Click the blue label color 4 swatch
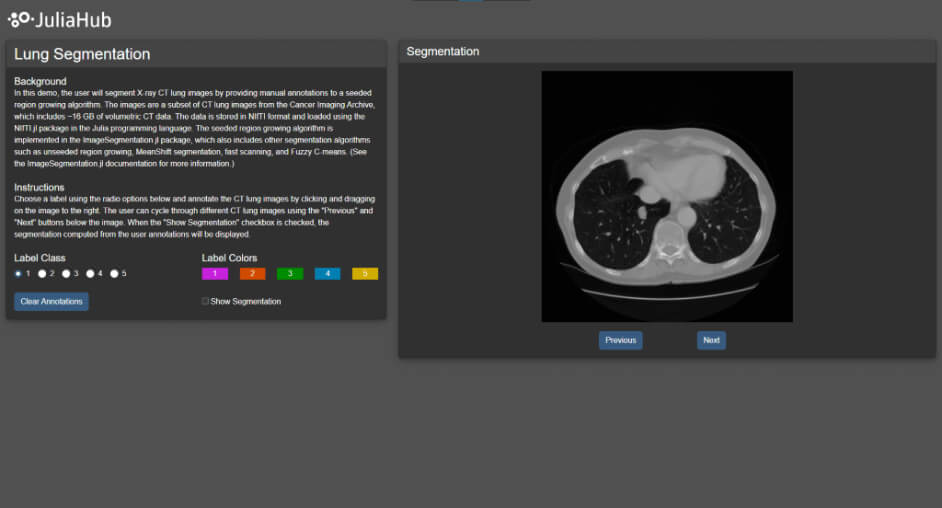Viewport: 942px width, 508px height. click(x=327, y=273)
